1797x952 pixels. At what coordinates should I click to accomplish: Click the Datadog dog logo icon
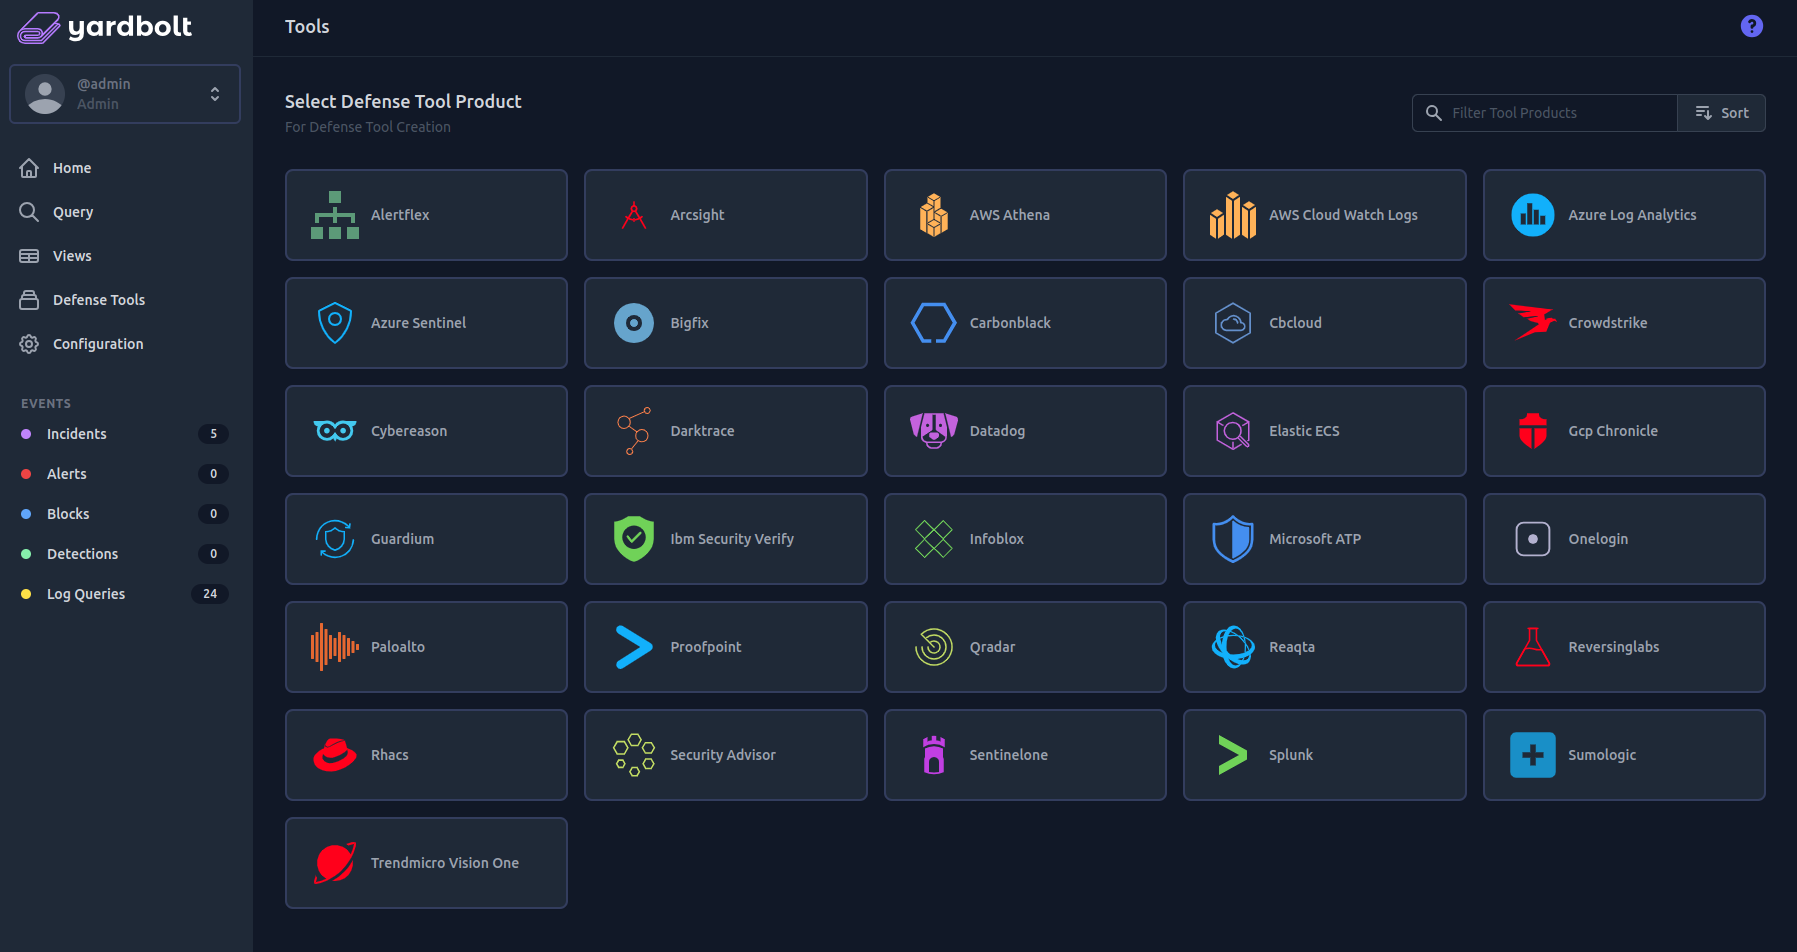[934, 431]
